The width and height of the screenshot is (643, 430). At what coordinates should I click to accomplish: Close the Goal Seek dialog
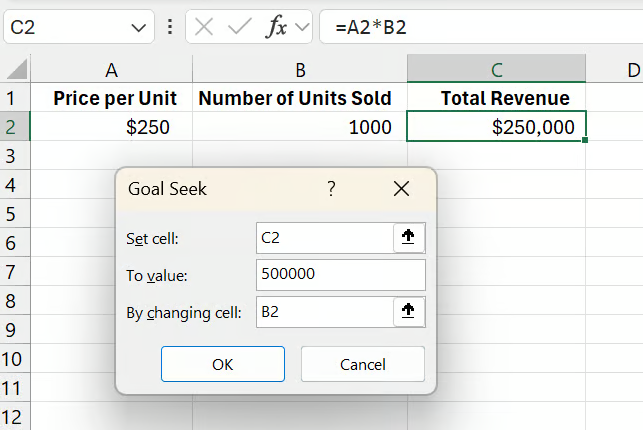click(402, 188)
